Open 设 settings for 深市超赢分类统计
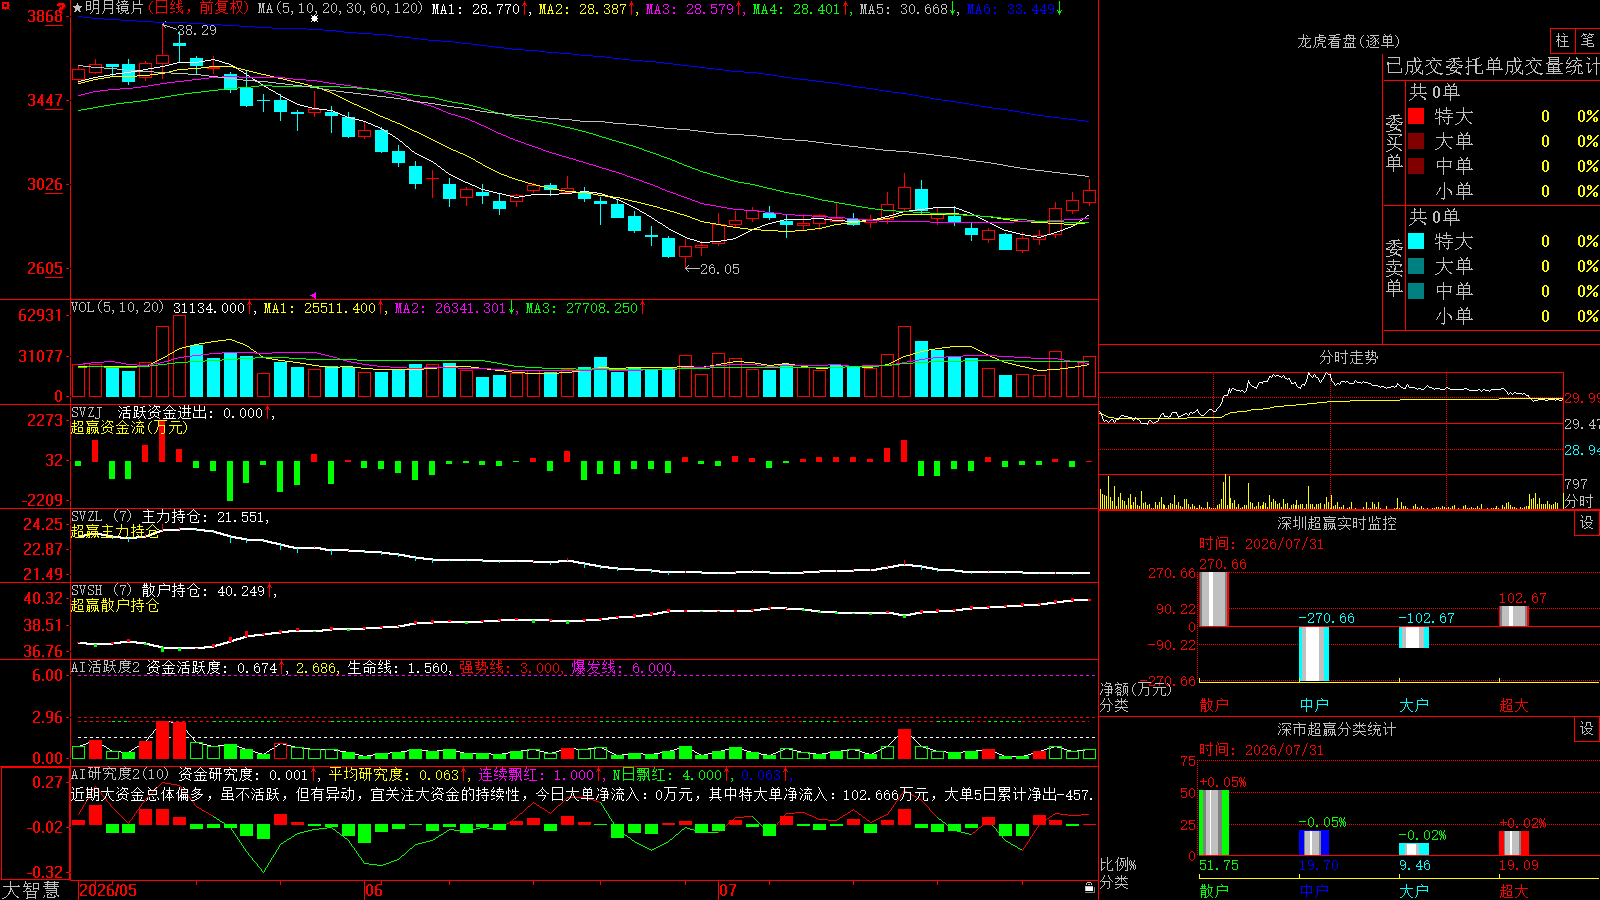The width and height of the screenshot is (1600, 900). (1587, 729)
